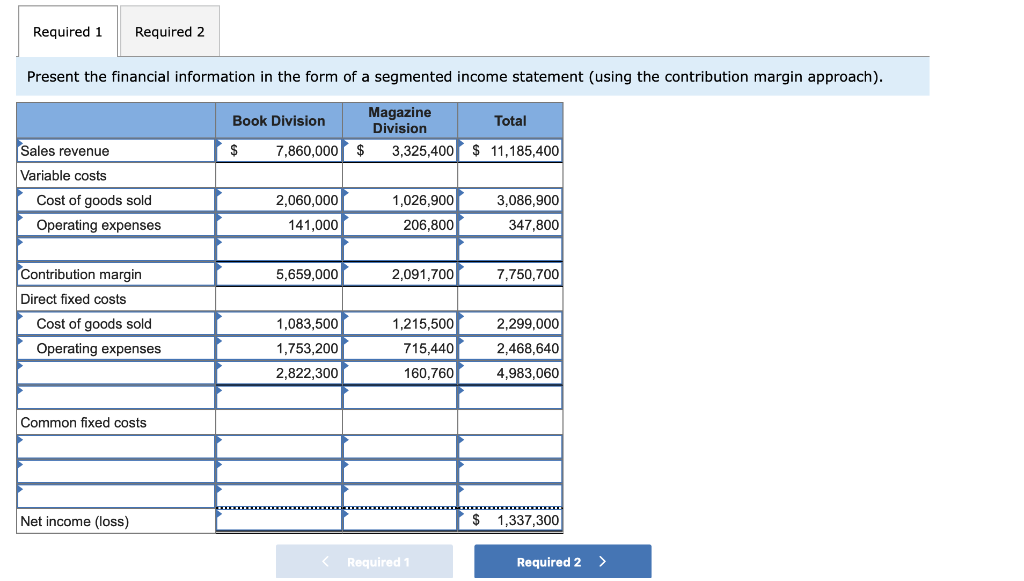Select the Net income cell showing 1,337,300

pyautogui.click(x=510, y=520)
